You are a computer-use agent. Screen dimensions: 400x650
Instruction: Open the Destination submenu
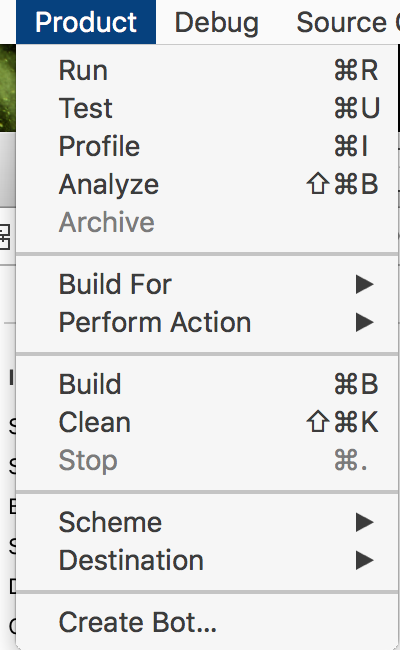(x=207, y=560)
